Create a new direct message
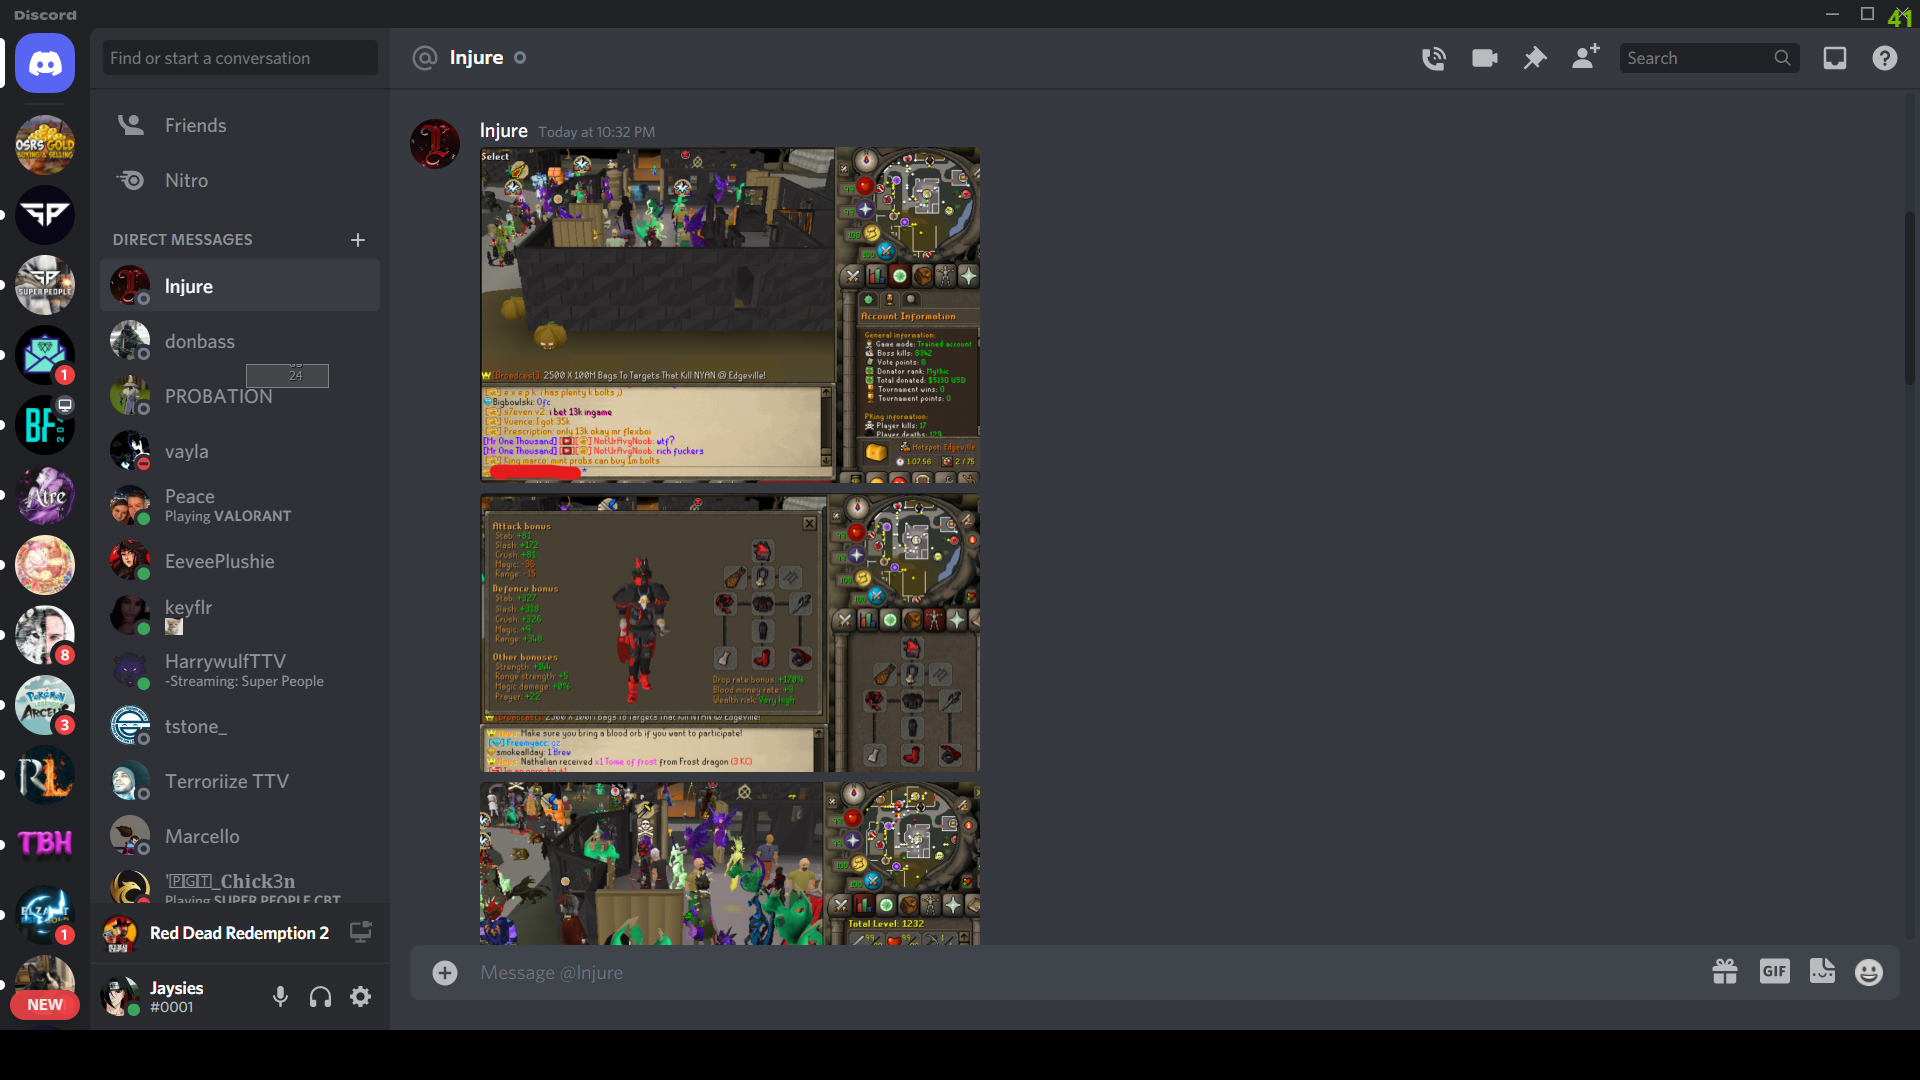This screenshot has height=1080, width=1920. [x=358, y=240]
